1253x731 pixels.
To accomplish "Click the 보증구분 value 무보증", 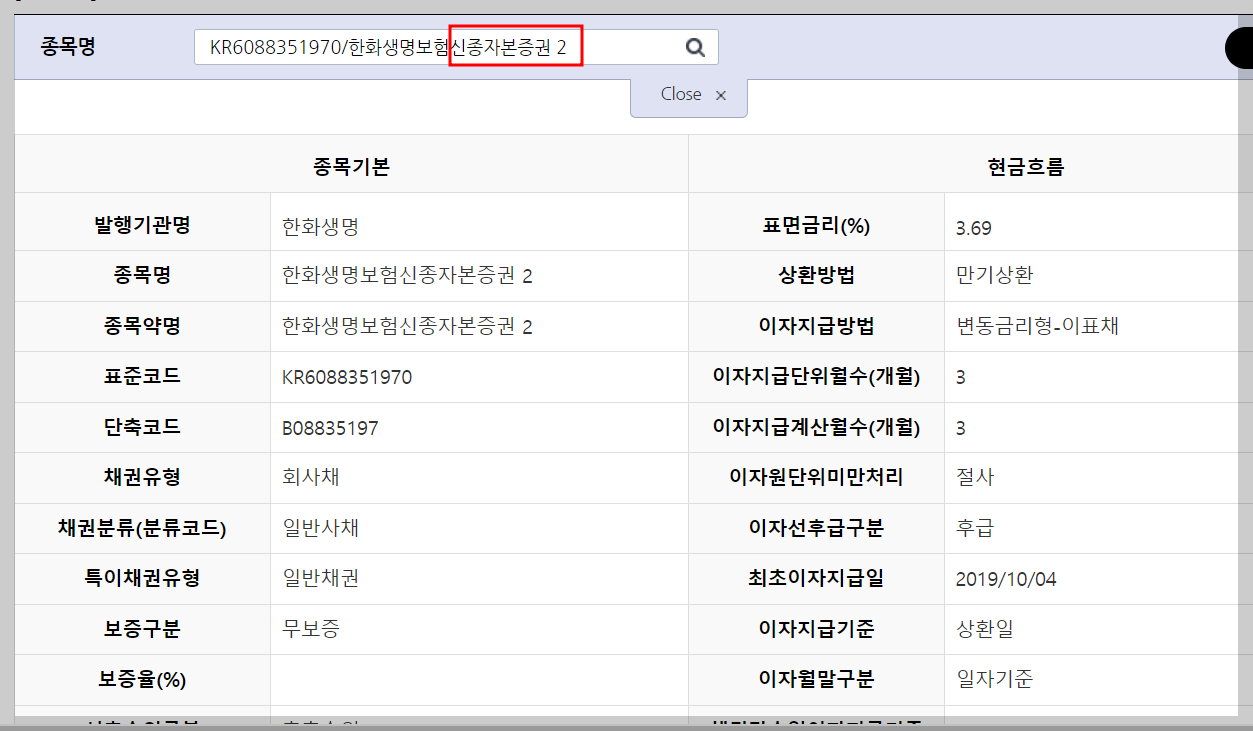I will pos(311,630).
